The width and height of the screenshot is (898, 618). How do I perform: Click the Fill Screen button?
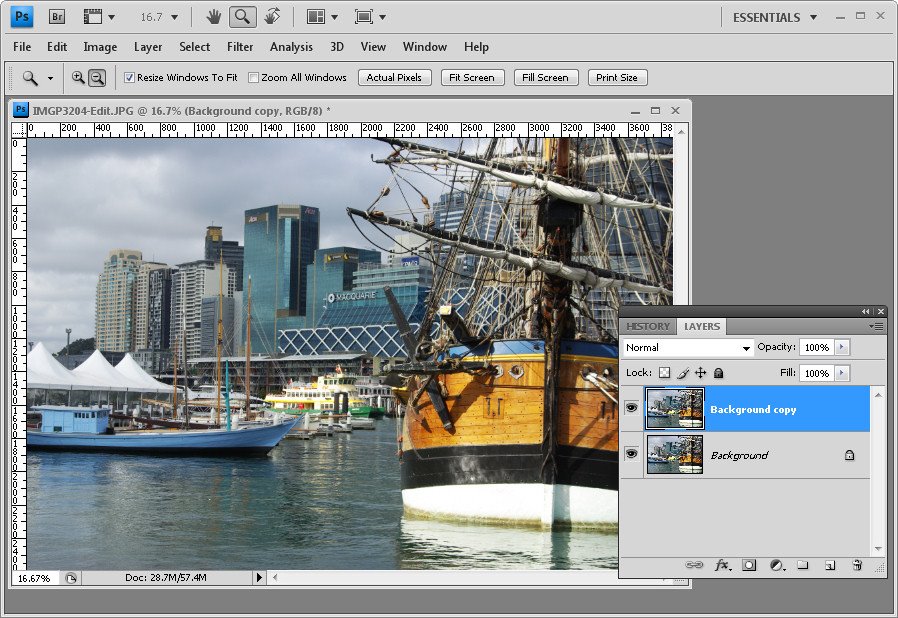[x=545, y=77]
